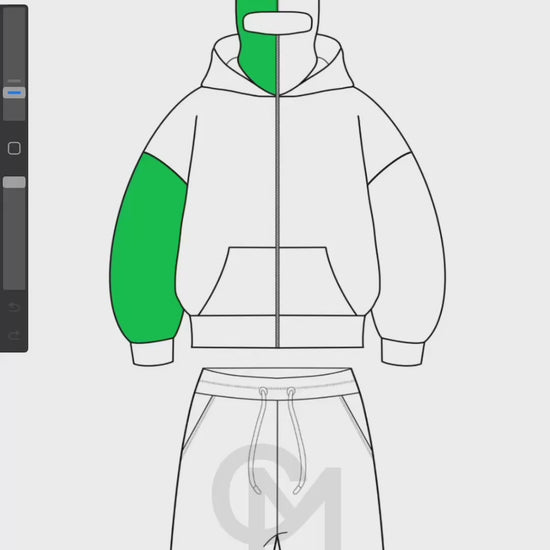This screenshot has width=550, height=550.
Task: Click the redo arrow in sidebar
Action: [14, 336]
